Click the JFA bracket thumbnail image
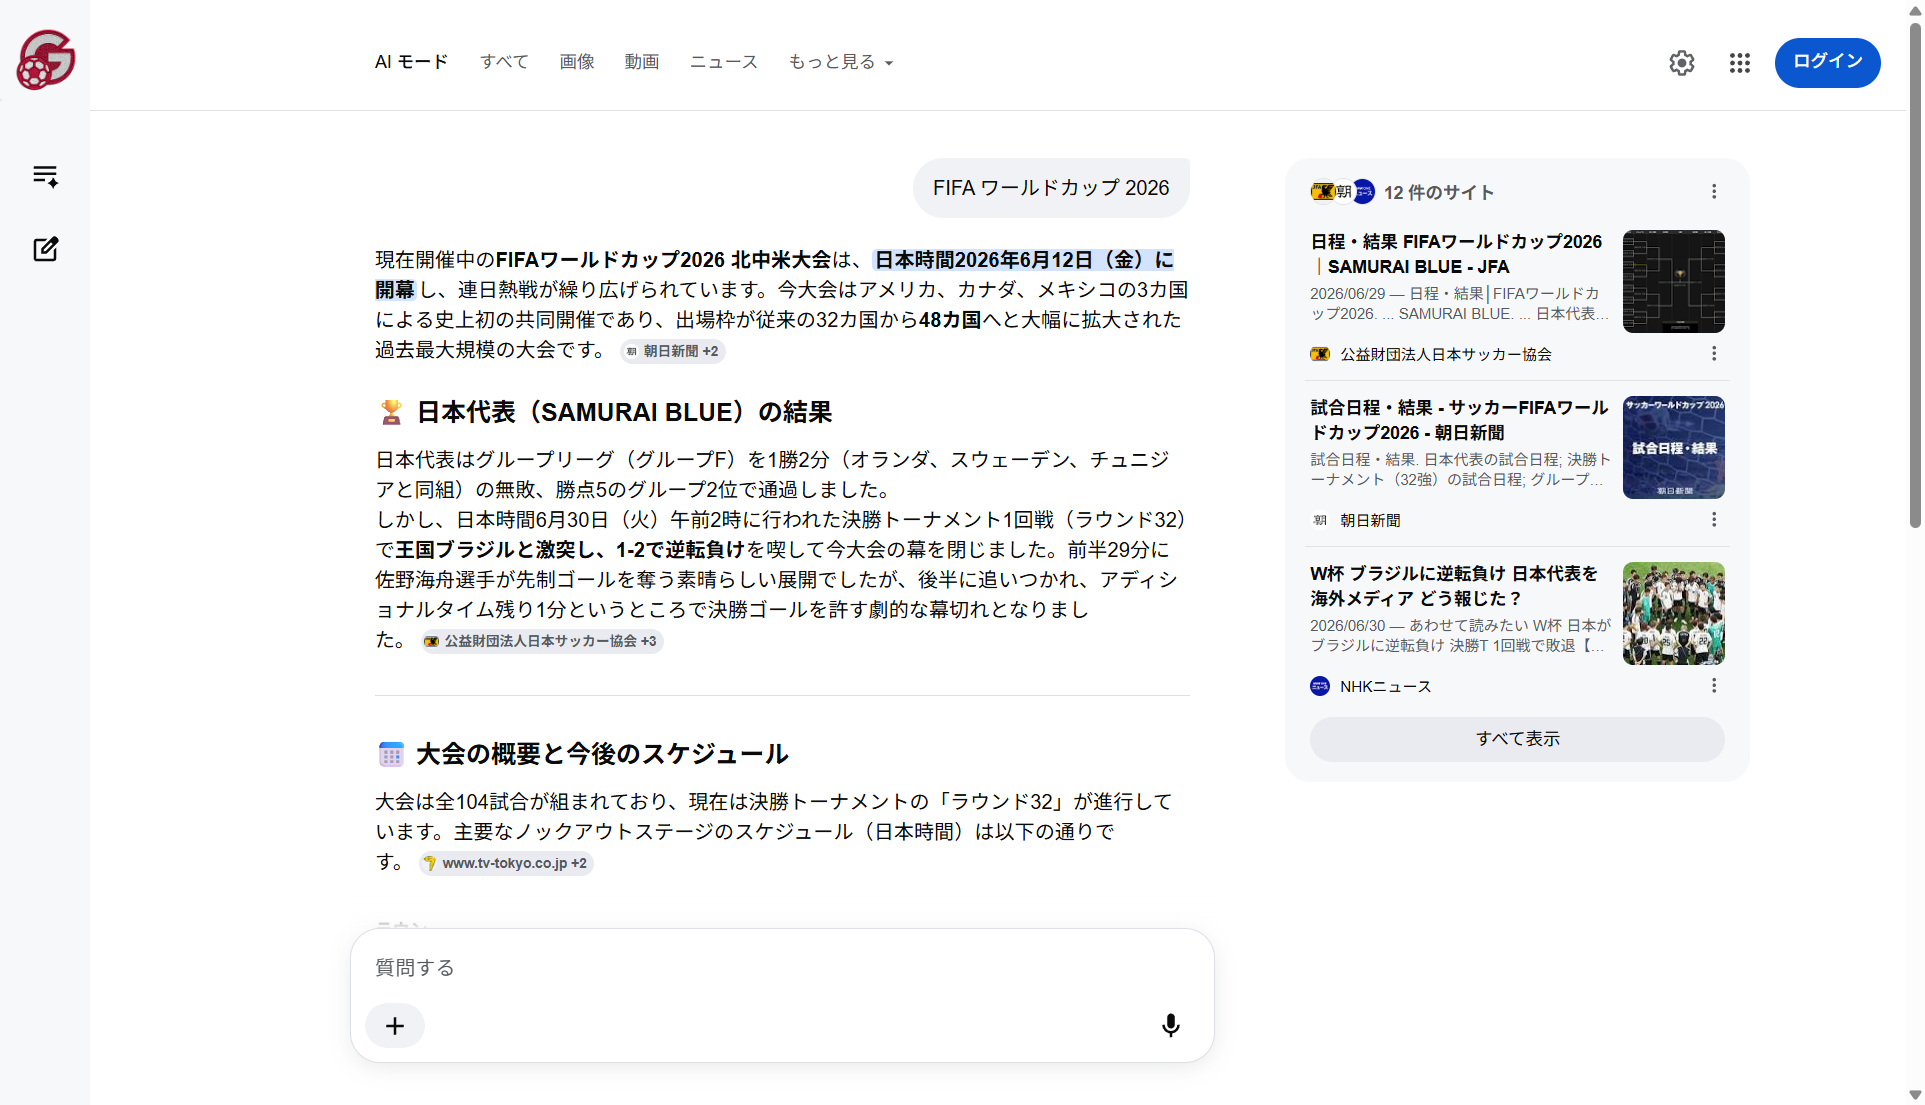Viewport: 1925px width, 1105px height. (x=1673, y=281)
